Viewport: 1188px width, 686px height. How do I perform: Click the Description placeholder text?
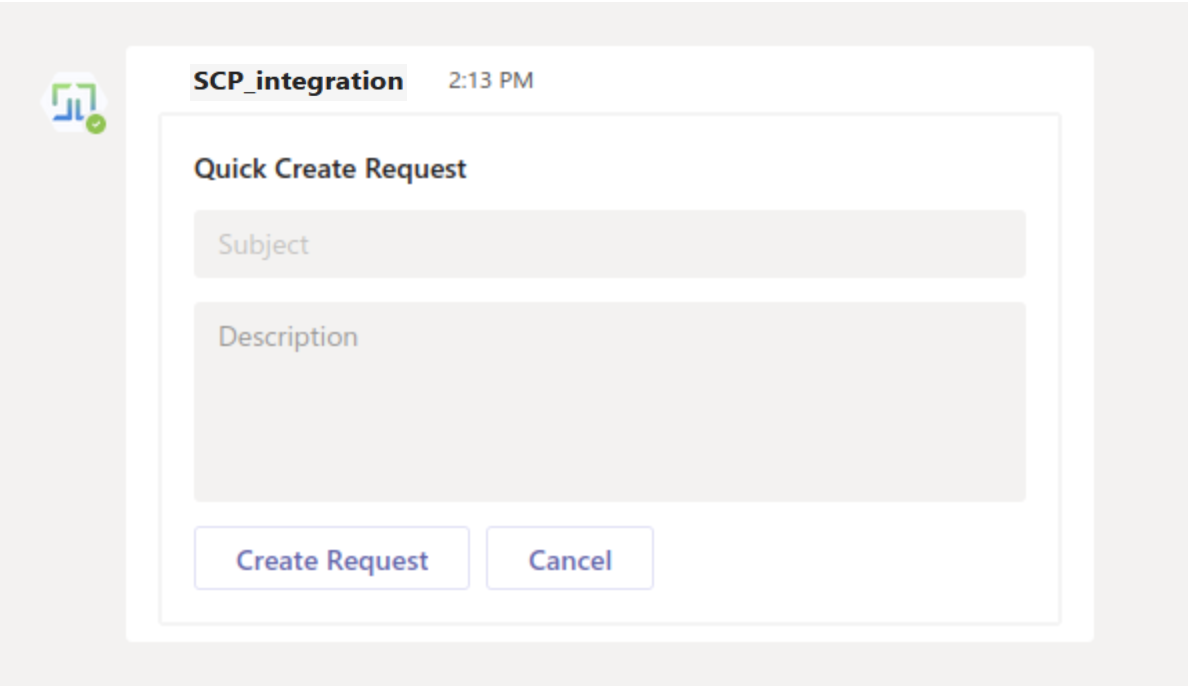288,336
